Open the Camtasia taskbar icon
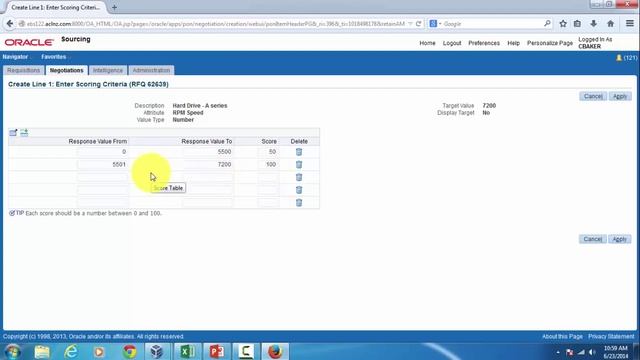Image resolution: width=640 pixels, height=360 pixels. point(246,351)
